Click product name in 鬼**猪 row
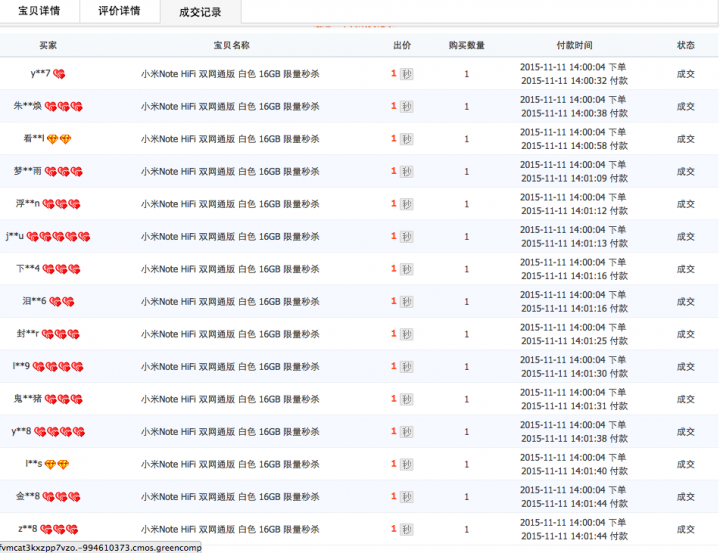The image size is (720, 553). 230,399
